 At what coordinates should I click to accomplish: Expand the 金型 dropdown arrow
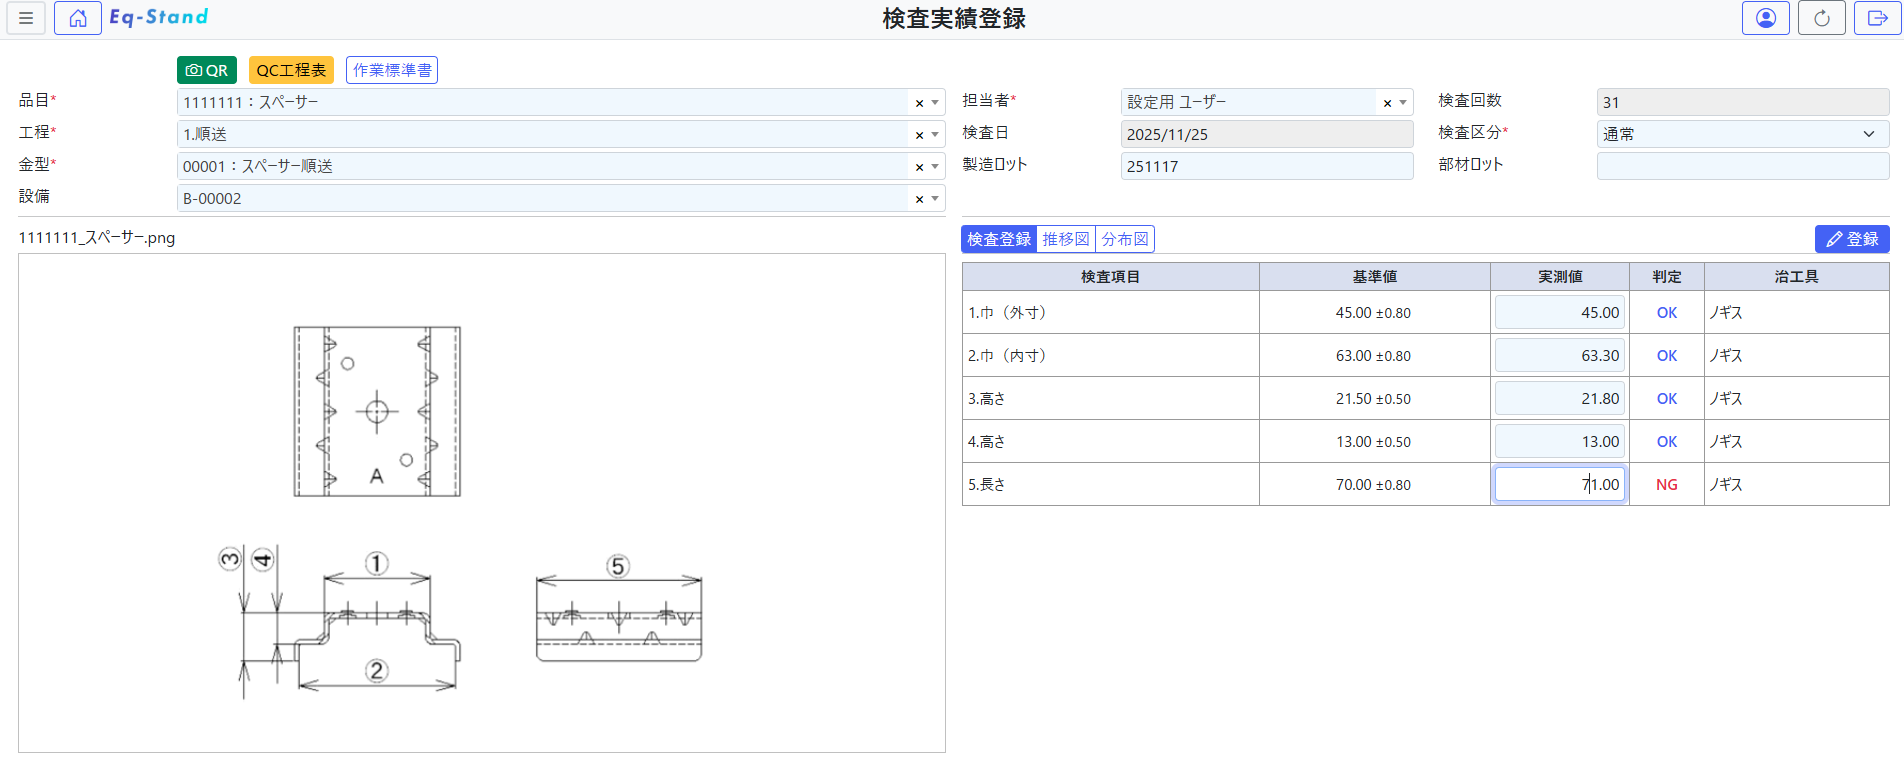pyautogui.click(x=935, y=167)
